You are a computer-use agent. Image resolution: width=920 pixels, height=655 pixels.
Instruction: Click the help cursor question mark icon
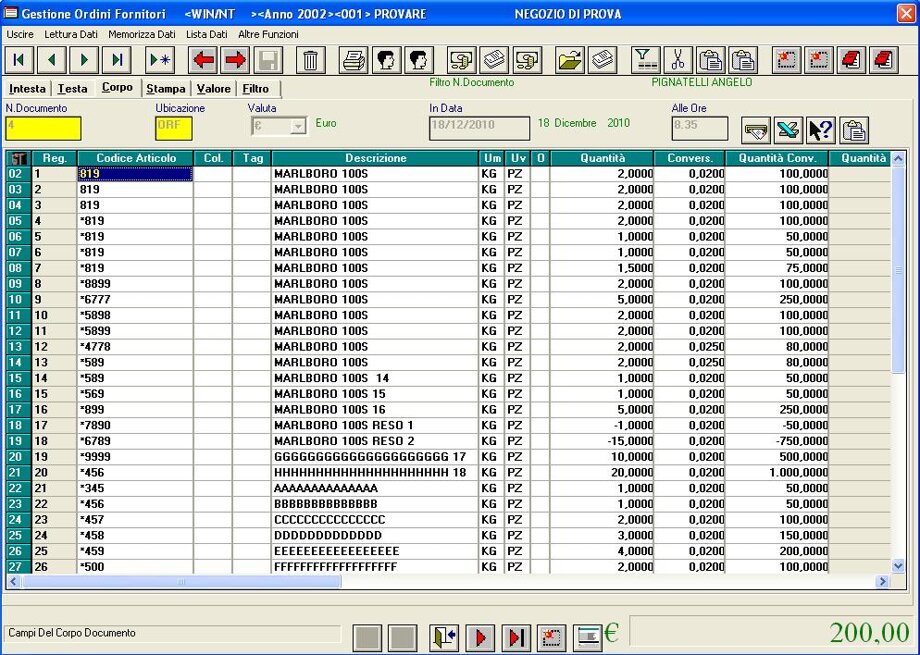click(820, 130)
